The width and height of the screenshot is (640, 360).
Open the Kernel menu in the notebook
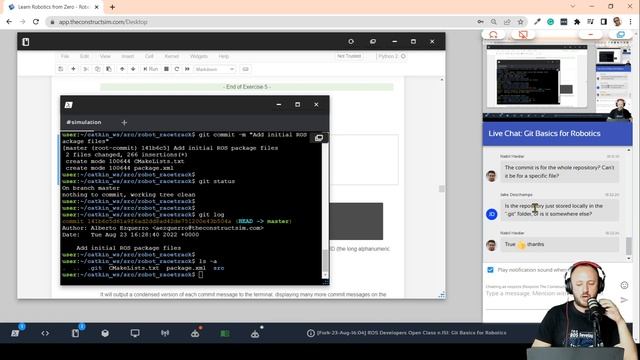171,56
